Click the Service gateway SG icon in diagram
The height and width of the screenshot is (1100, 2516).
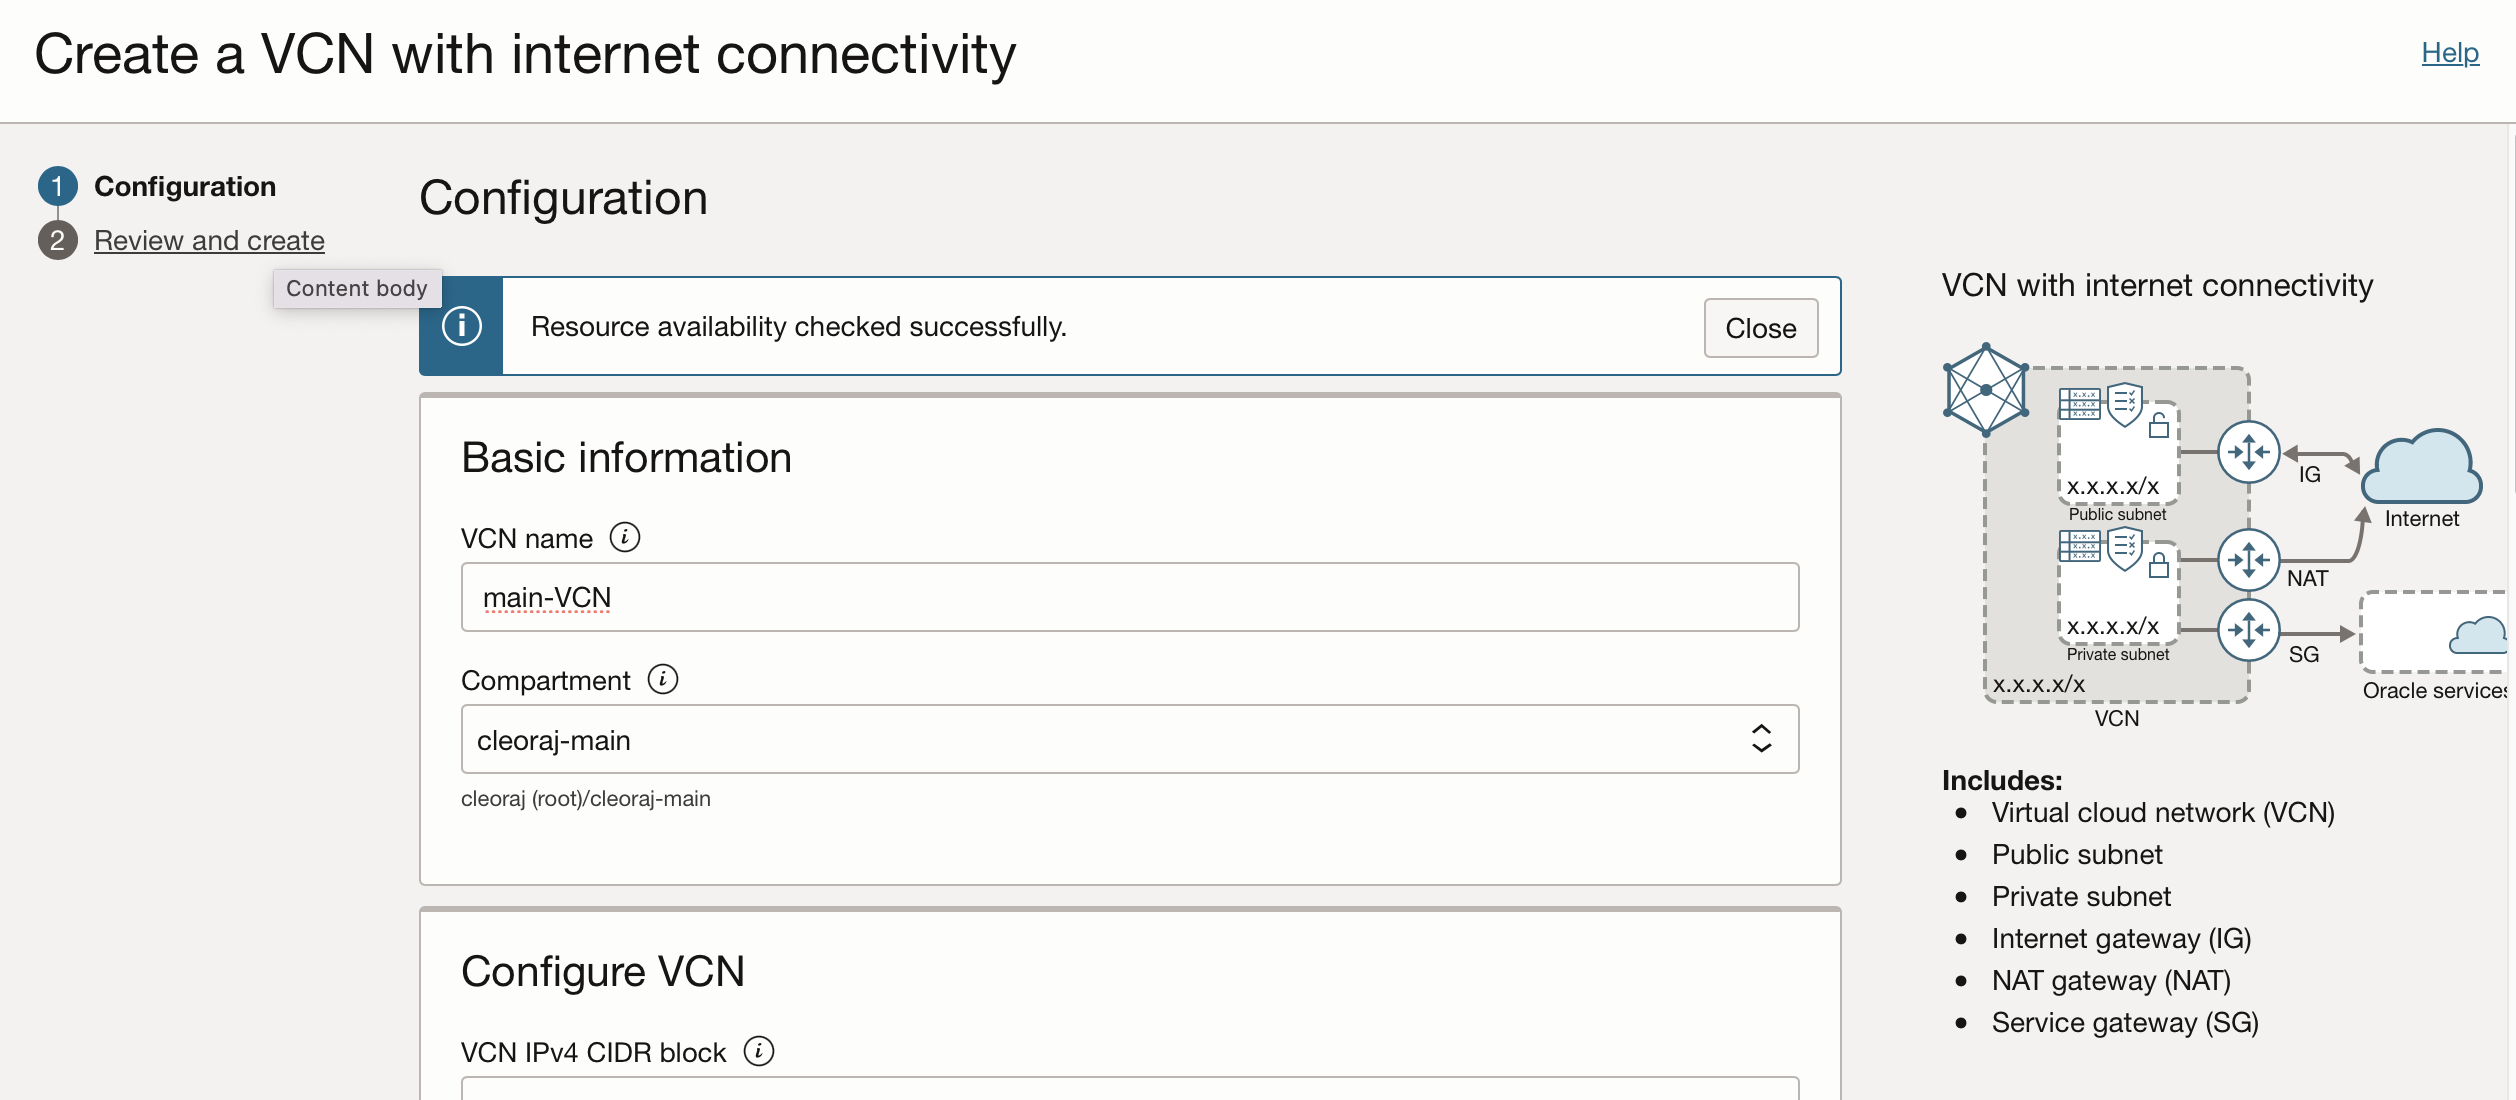click(x=2249, y=630)
